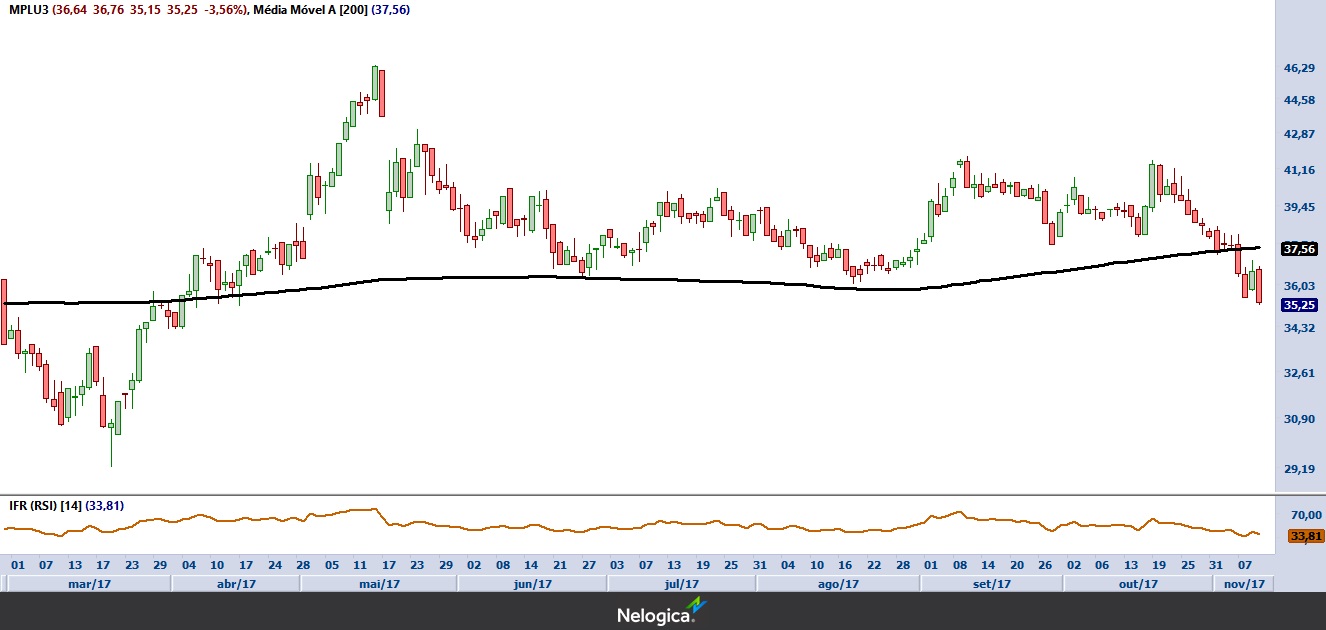Click the blue 35,25 last price tag
Screen dimensions: 1326x630
tap(1298, 305)
